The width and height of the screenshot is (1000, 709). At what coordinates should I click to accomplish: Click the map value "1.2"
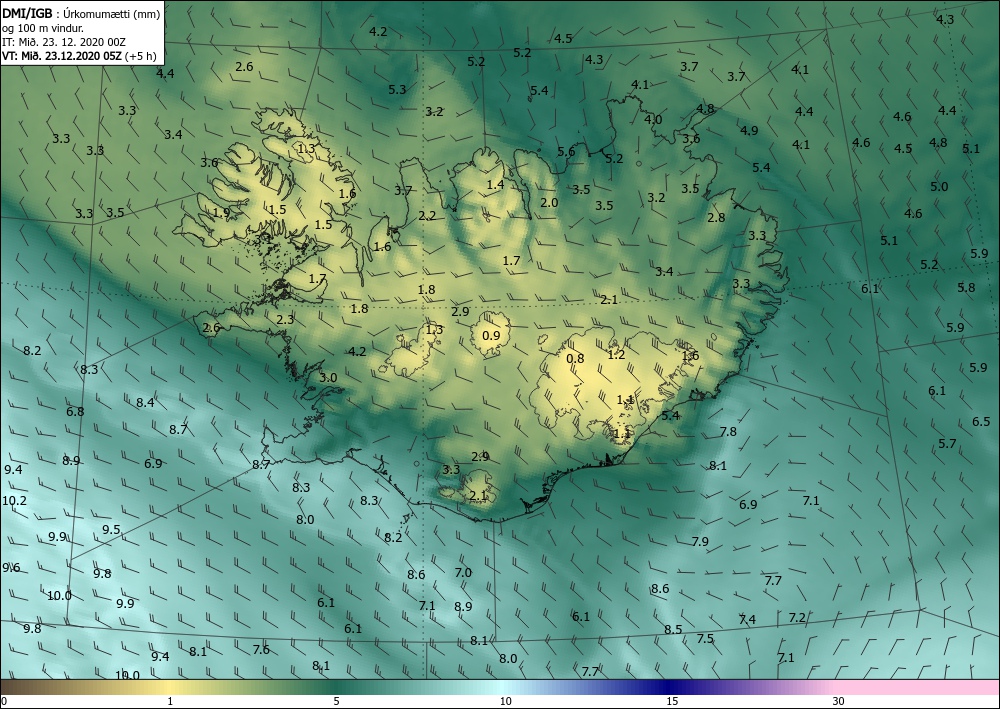click(x=617, y=355)
